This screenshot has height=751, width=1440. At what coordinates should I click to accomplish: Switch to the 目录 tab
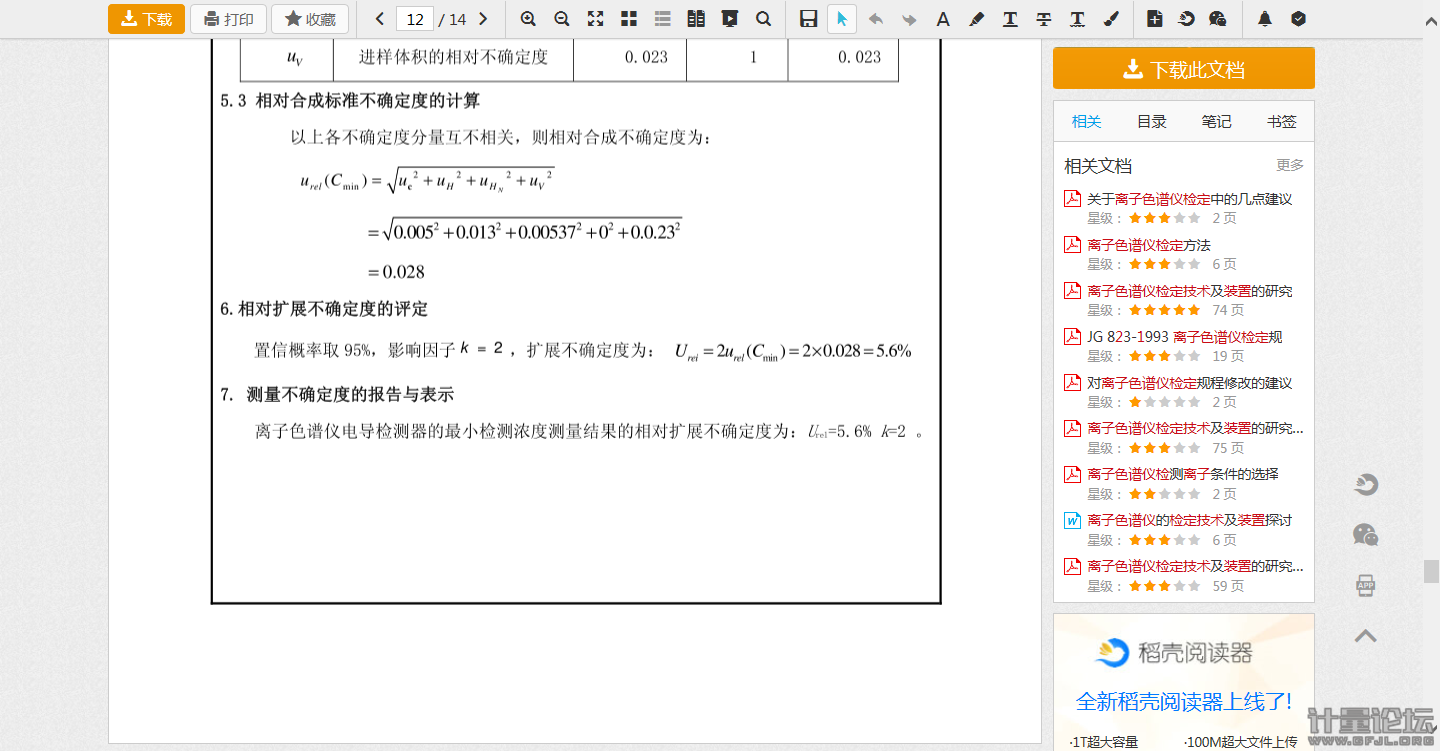click(x=1151, y=121)
